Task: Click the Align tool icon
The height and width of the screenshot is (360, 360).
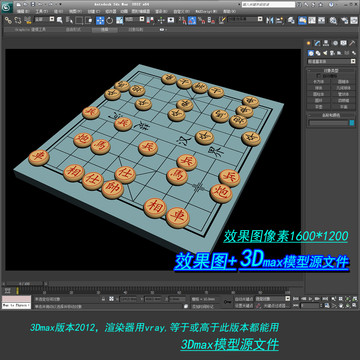Action: pyautogui.click(x=280, y=20)
